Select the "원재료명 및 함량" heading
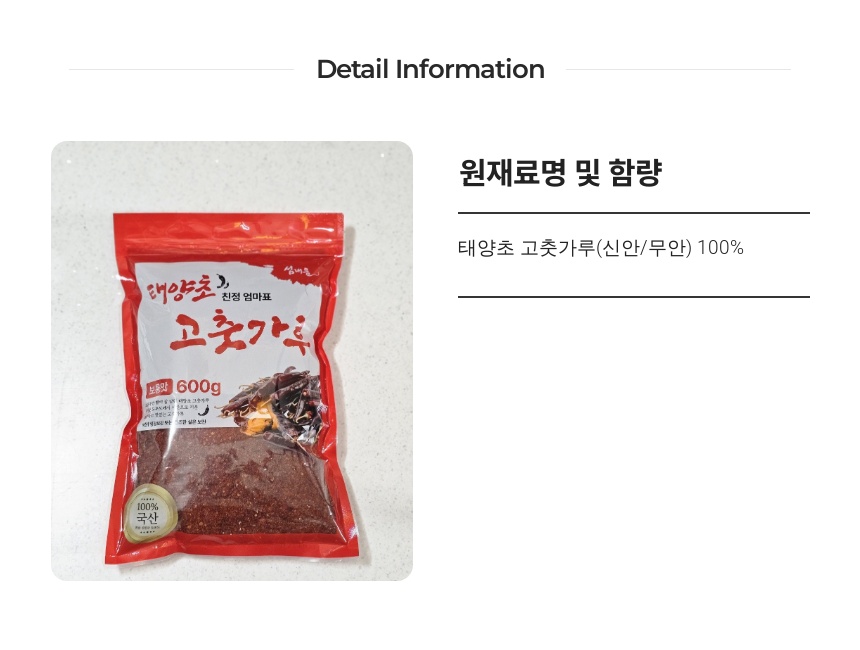 click(560, 173)
